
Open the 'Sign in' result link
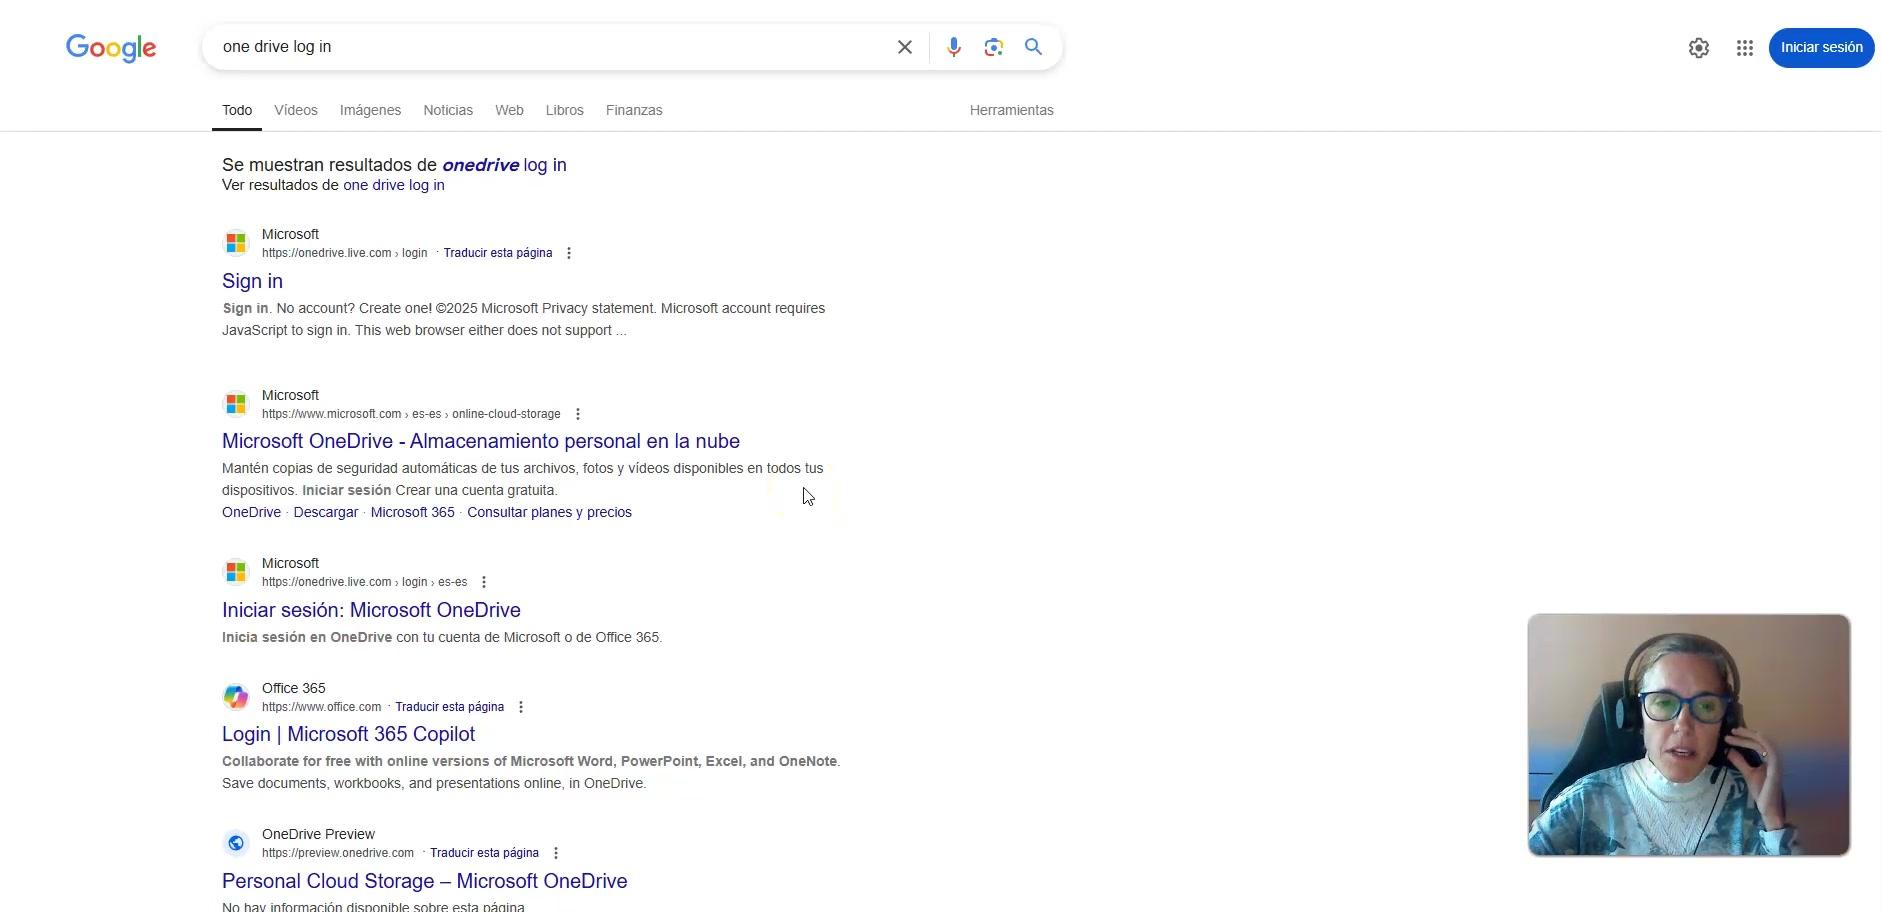point(252,281)
